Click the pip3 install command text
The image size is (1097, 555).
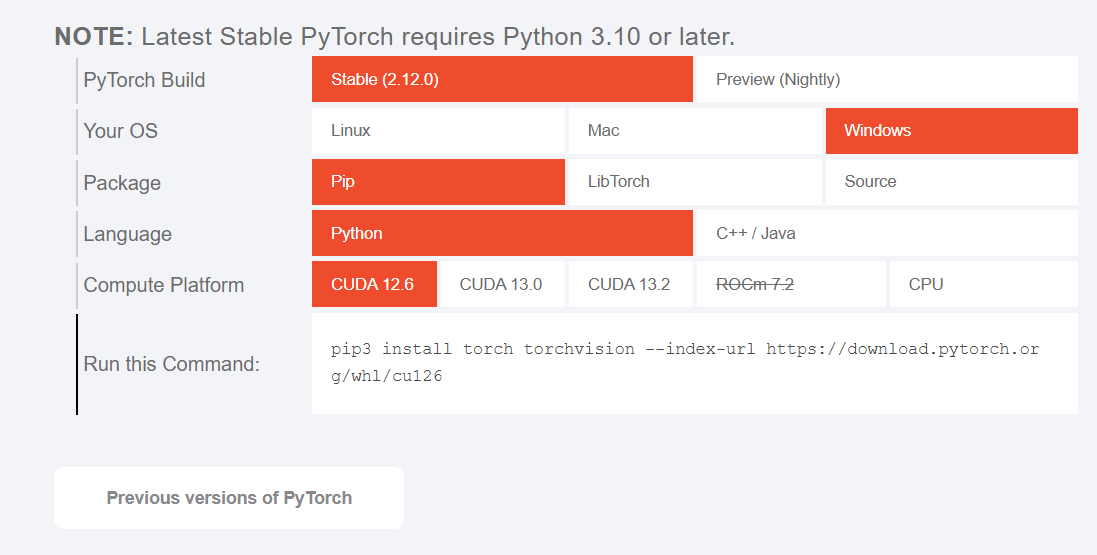pyautogui.click(x=685, y=363)
